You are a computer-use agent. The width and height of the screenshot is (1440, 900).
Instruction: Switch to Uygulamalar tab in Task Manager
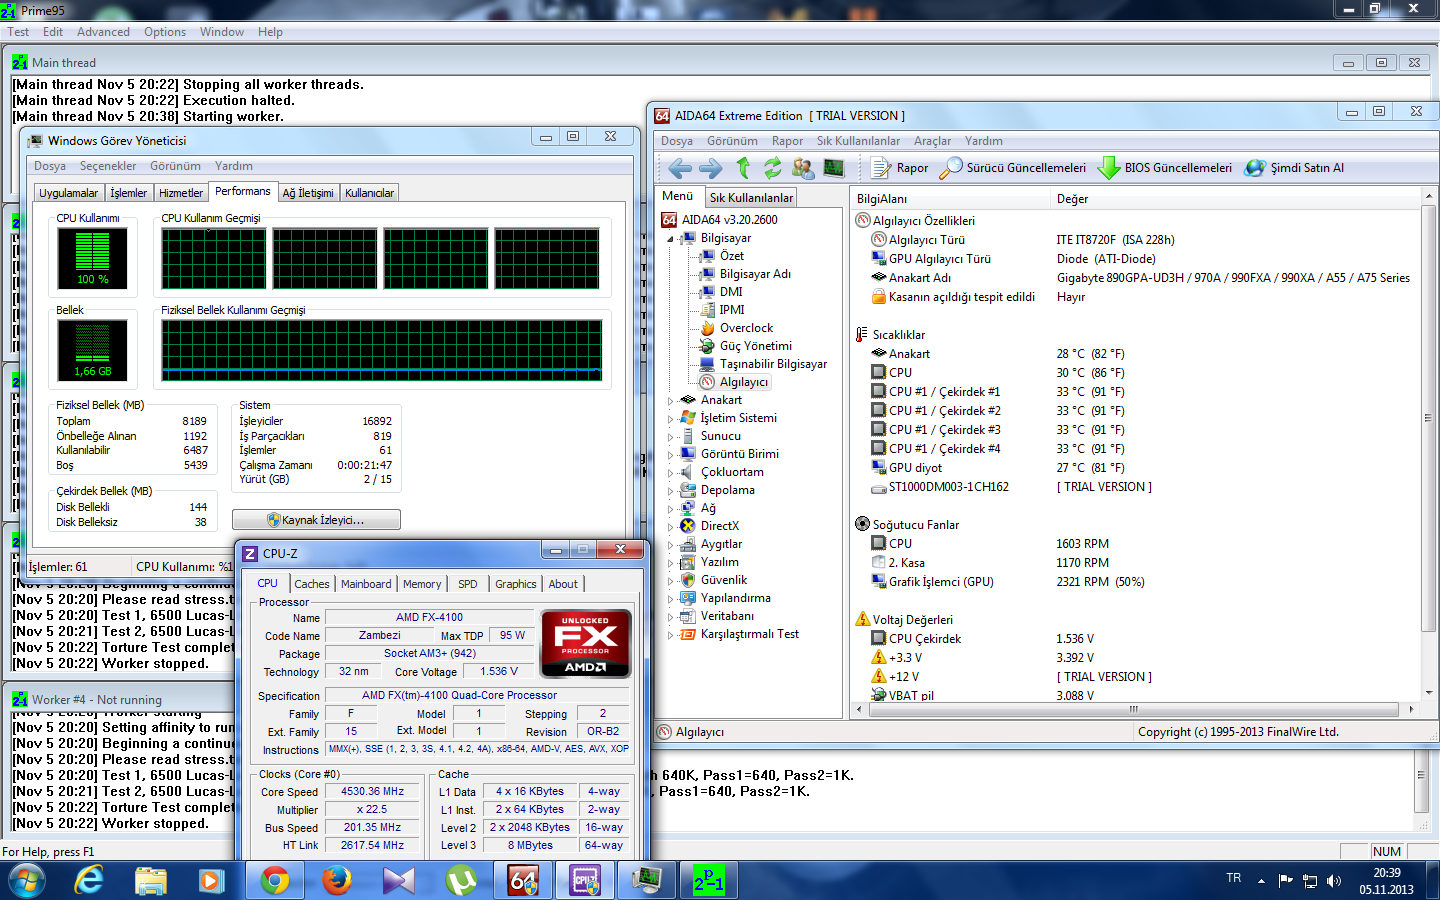[x=69, y=193]
